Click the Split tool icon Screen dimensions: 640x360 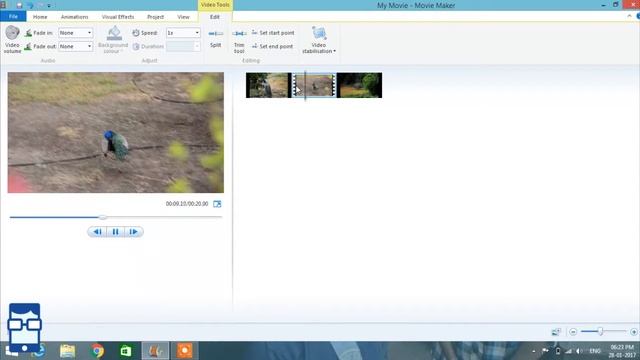216,33
